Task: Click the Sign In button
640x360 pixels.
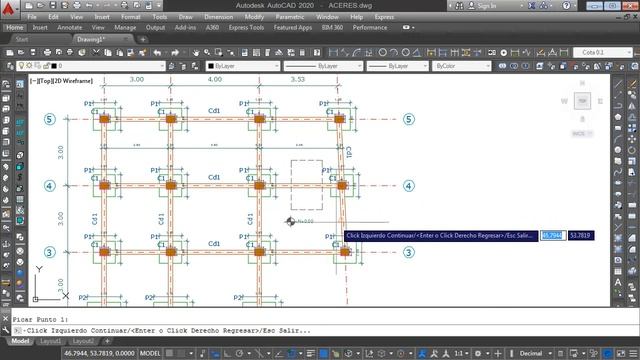Action: click(x=482, y=5)
